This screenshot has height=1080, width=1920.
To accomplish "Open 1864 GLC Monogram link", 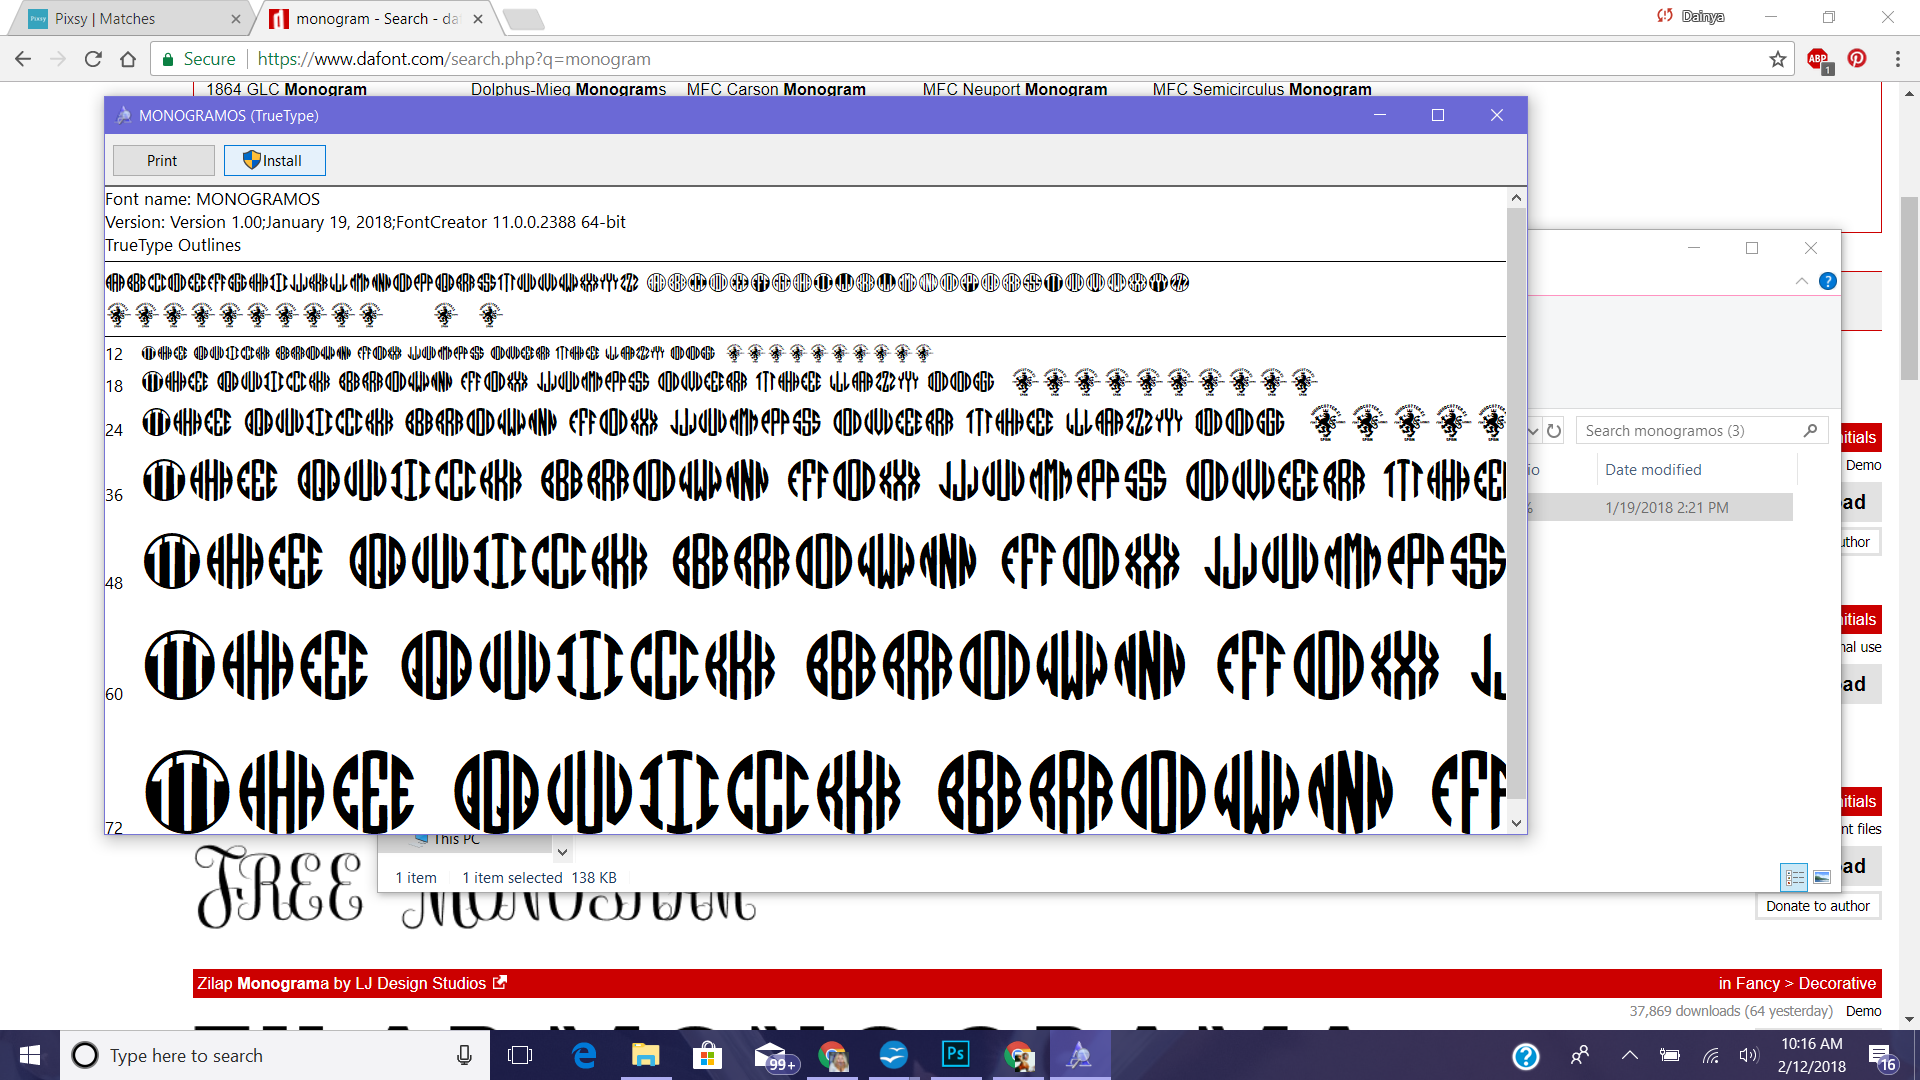I will coord(286,89).
